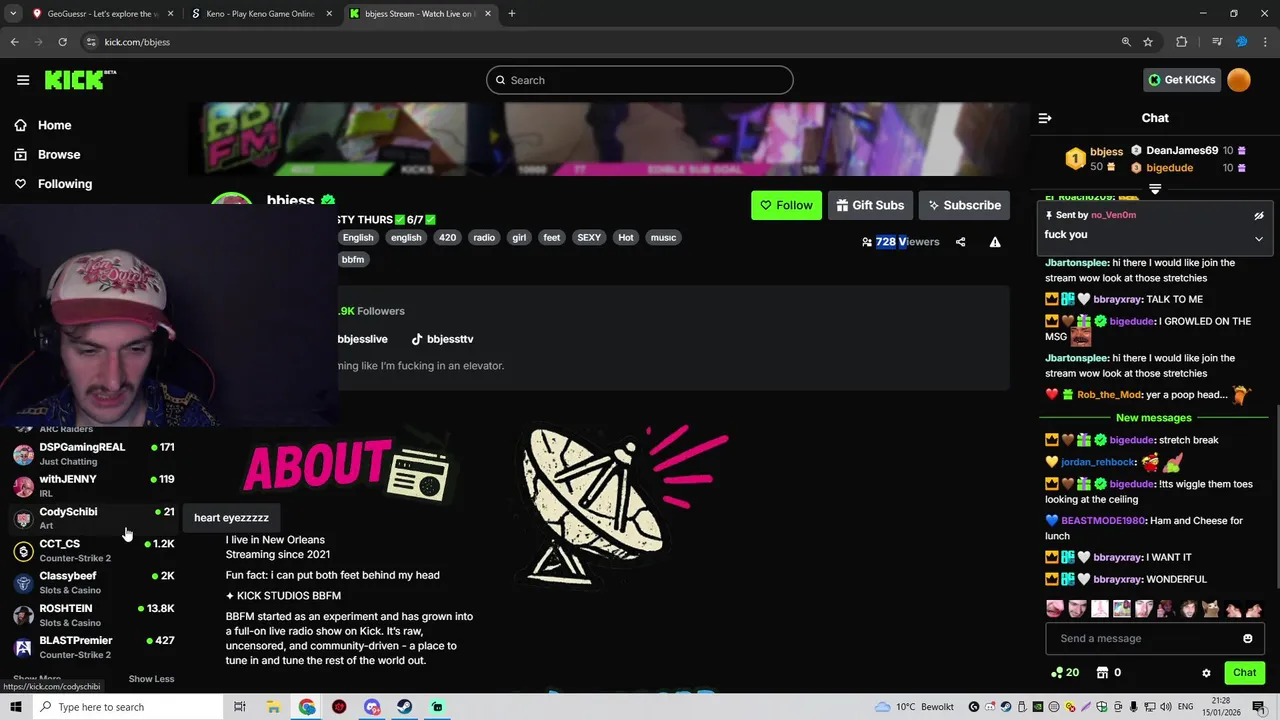Screen dimensions: 1280x720
Task: Reload the page
Action: [62, 42]
